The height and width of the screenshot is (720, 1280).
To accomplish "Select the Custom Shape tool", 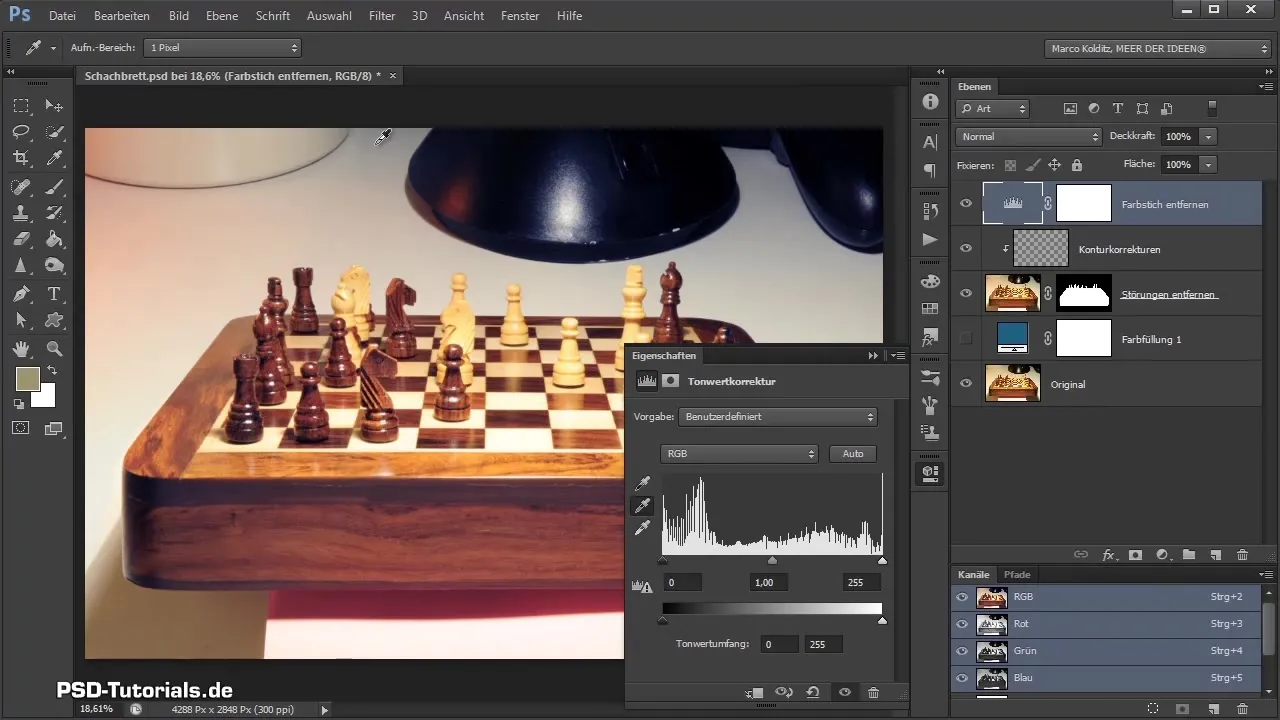I will click(x=54, y=320).
